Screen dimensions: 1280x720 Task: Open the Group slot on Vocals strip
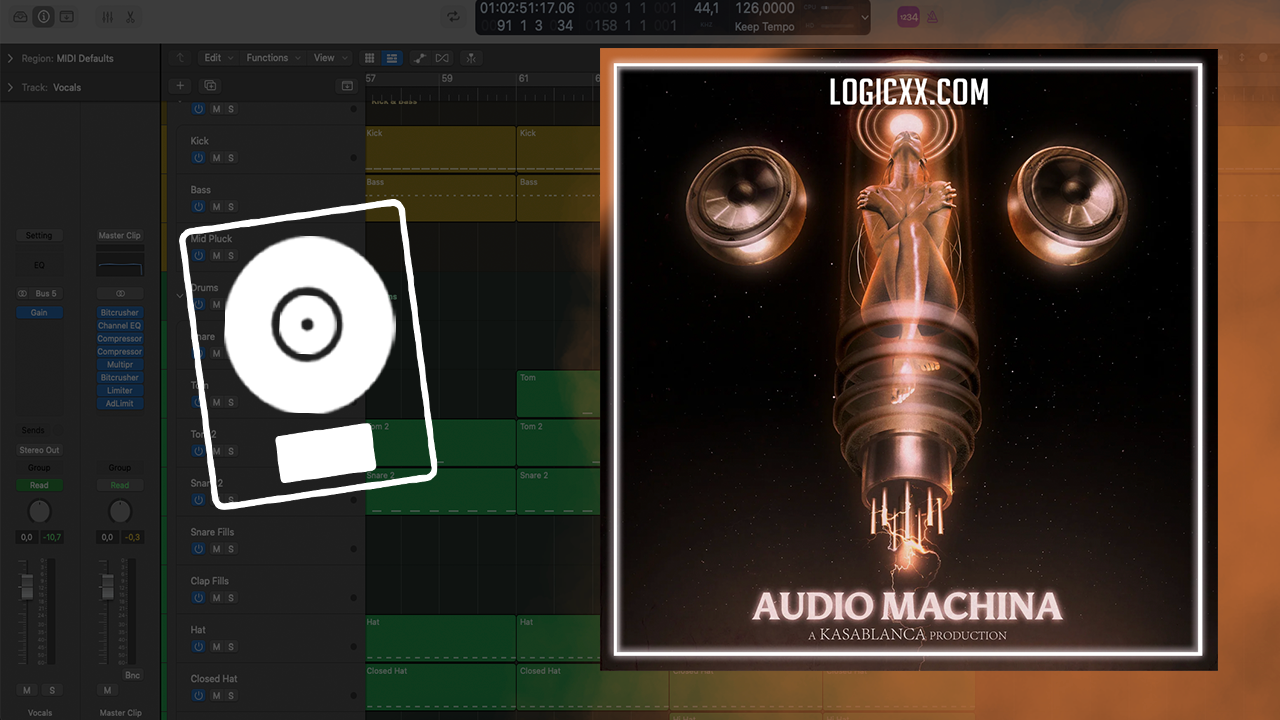(x=39, y=467)
